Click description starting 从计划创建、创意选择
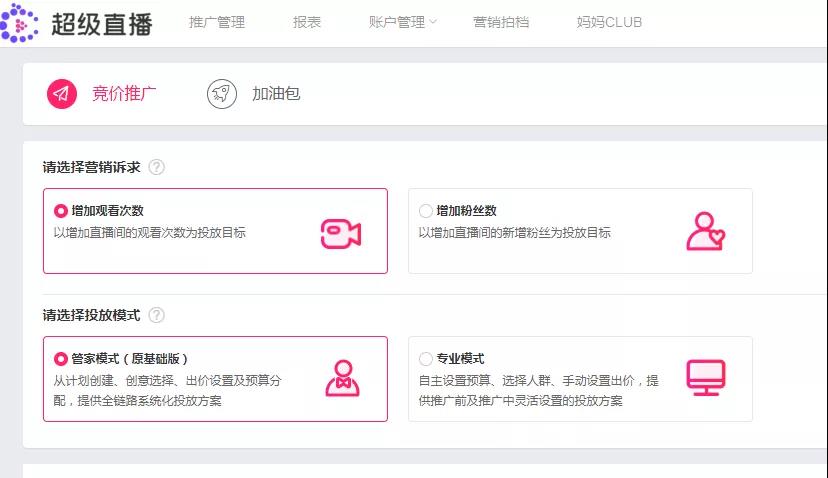 (x=167, y=390)
